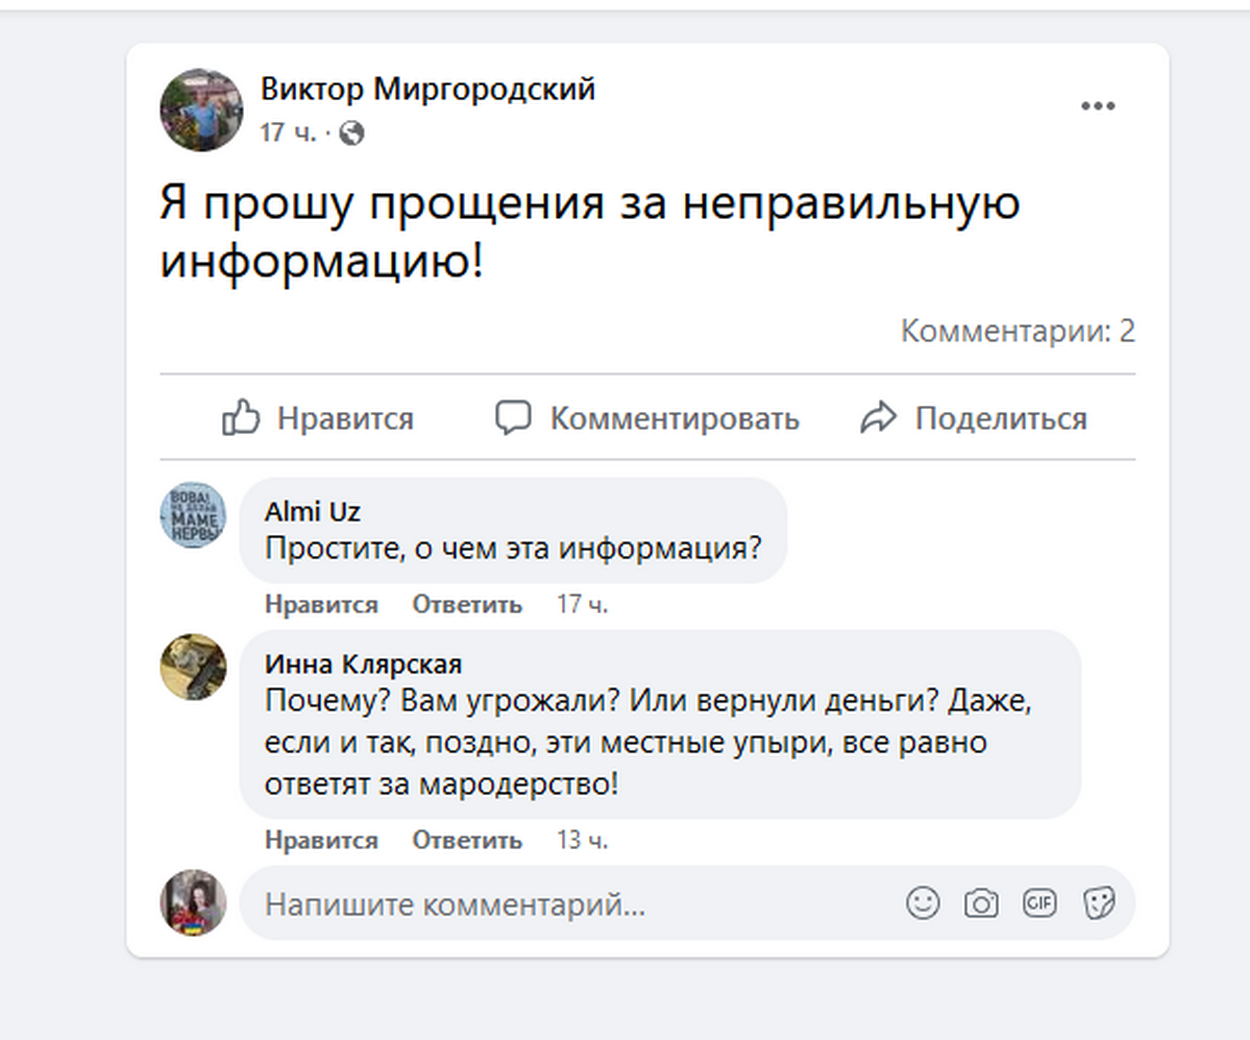Click the share arrow icon
Viewport: 1250px width, 1040px height.
click(878, 417)
